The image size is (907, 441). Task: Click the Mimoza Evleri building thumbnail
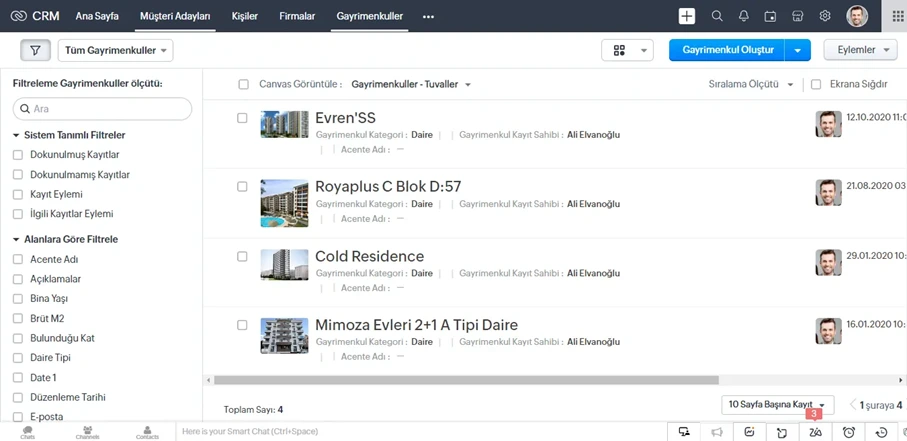click(285, 336)
